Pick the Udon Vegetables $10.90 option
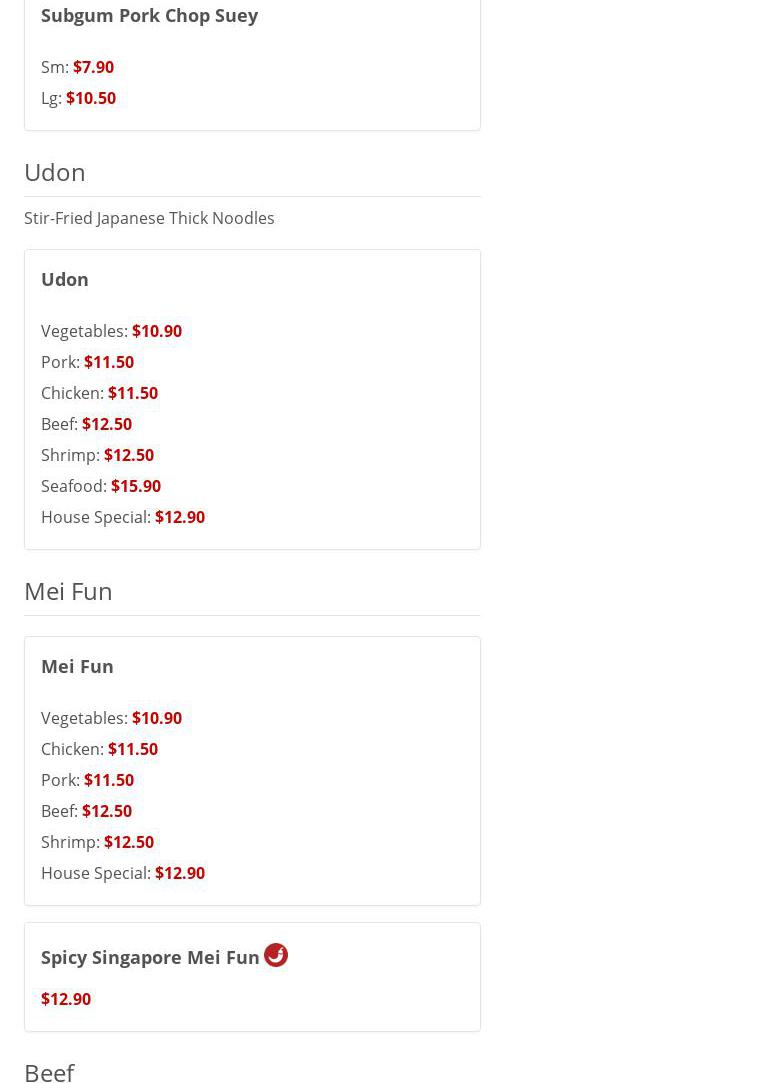Viewport: 770px width, 1083px height. [156, 331]
